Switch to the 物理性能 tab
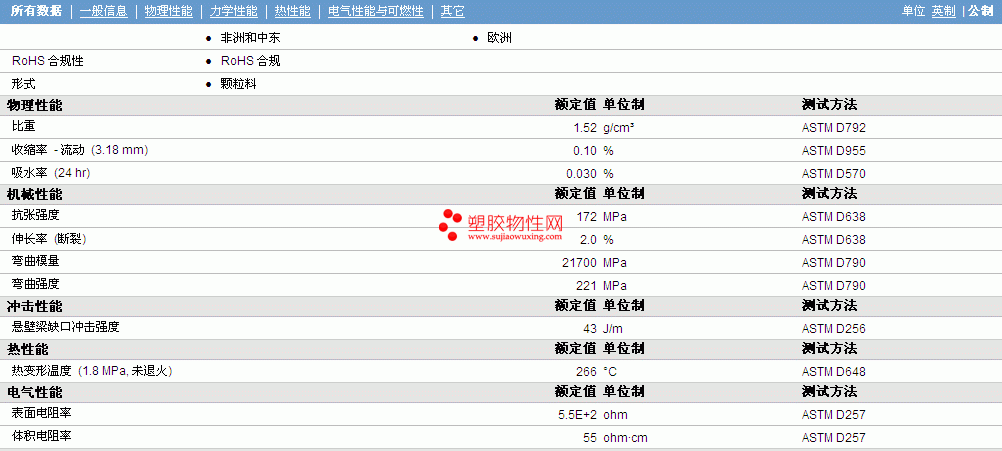 [169, 11]
